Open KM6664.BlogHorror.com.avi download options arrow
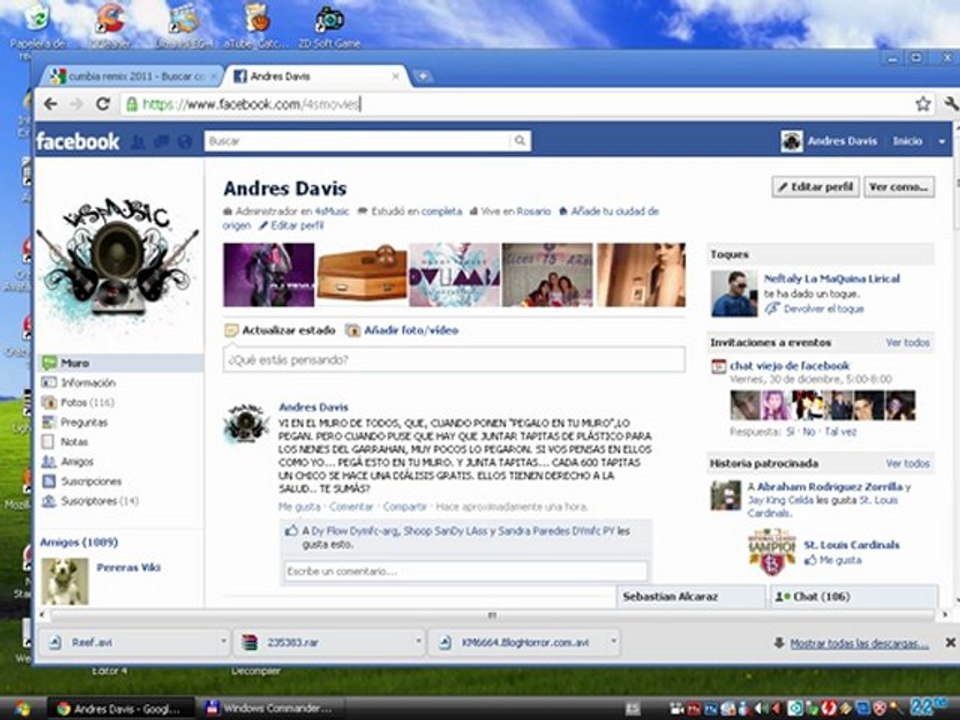Viewport: 960px width, 720px height. tap(613, 642)
